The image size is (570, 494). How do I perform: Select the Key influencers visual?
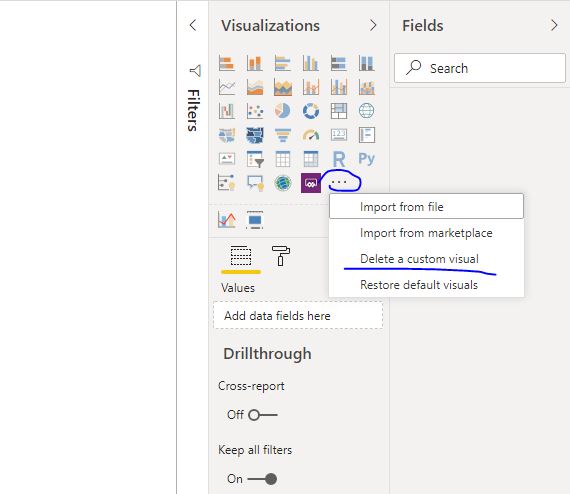click(x=227, y=183)
